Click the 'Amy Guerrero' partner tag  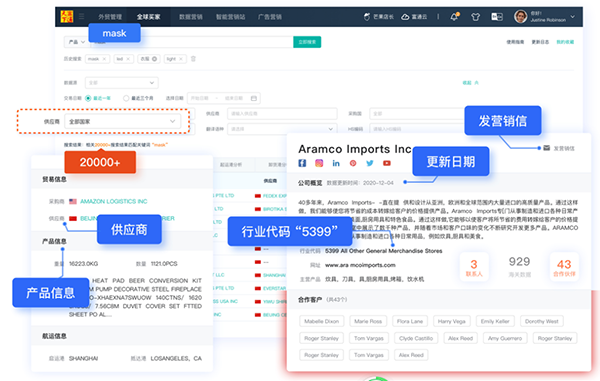click(x=505, y=338)
